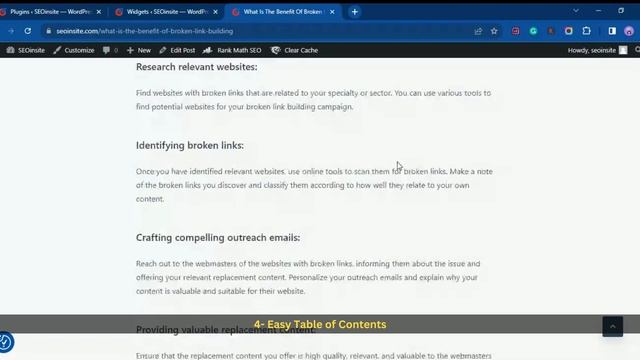Open the red square browser extension
Screen dimensions: 640x360
516,31
